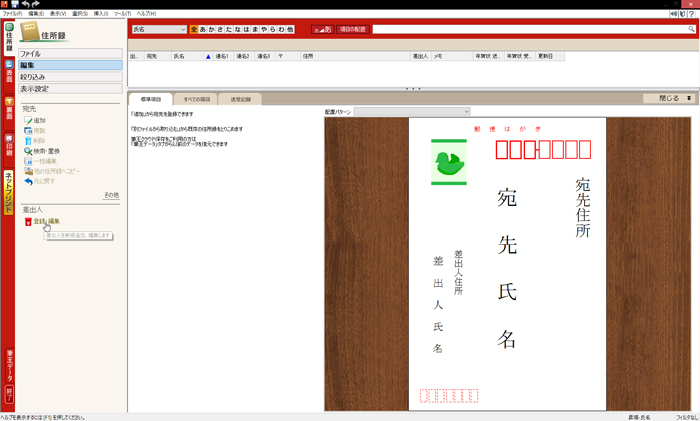Click the address search input field
This screenshot has width=700, height=421.
(x=530, y=30)
